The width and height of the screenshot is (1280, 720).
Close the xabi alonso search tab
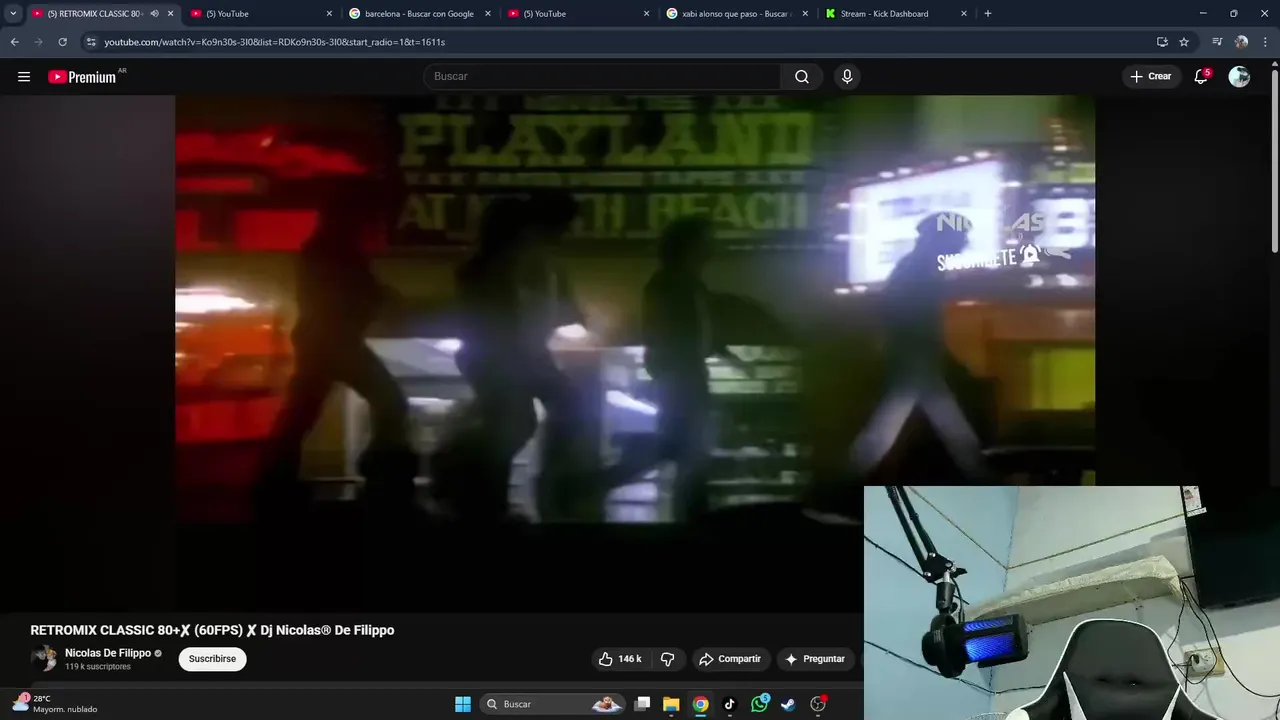tap(805, 14)
